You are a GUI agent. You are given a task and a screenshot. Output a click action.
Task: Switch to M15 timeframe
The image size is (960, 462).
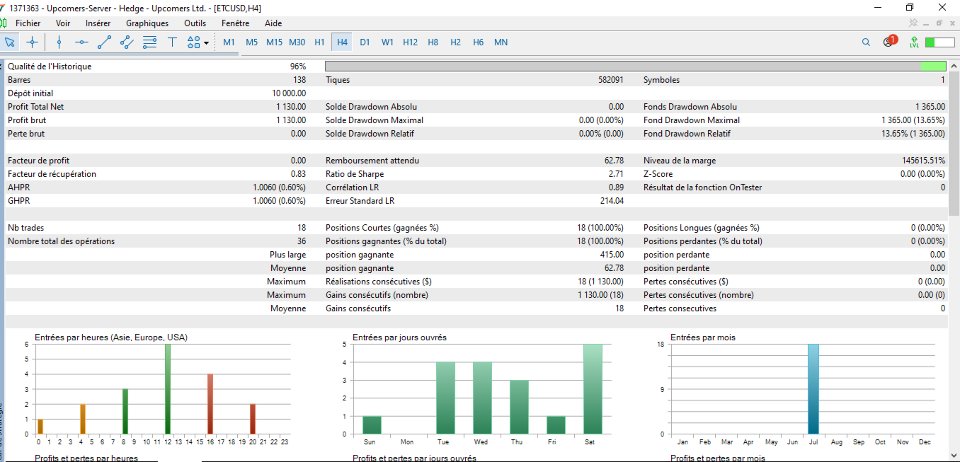(x=274, y=42)
